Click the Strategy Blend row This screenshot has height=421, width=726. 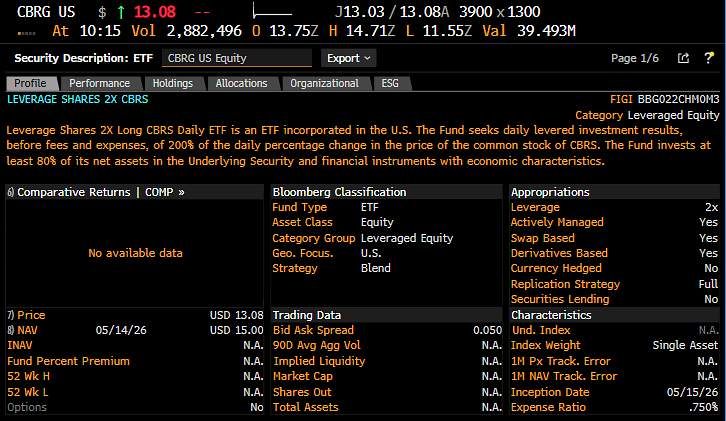(386, 269)
